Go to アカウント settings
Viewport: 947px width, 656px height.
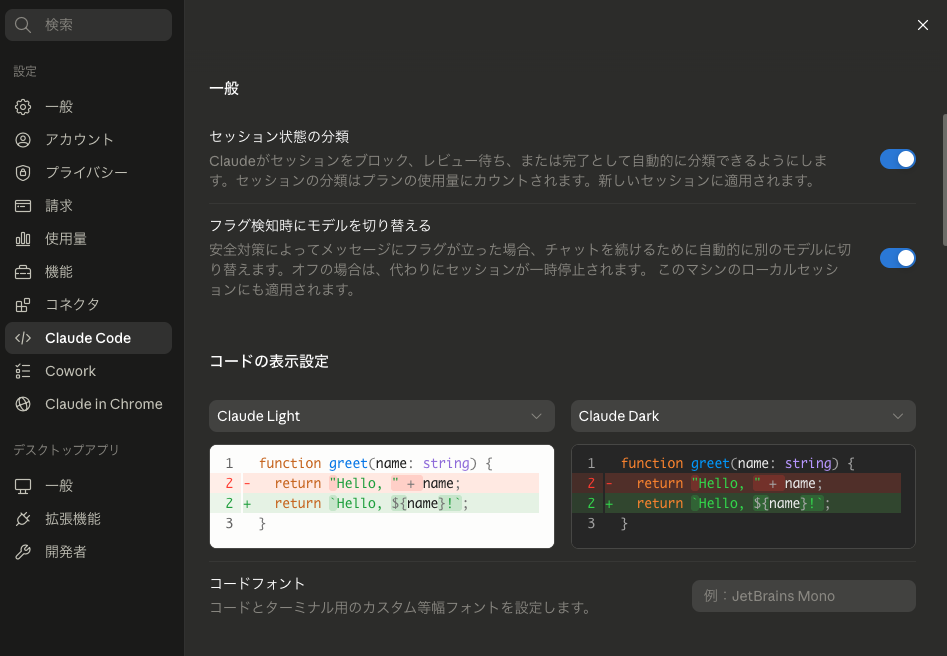click(88, 140)
